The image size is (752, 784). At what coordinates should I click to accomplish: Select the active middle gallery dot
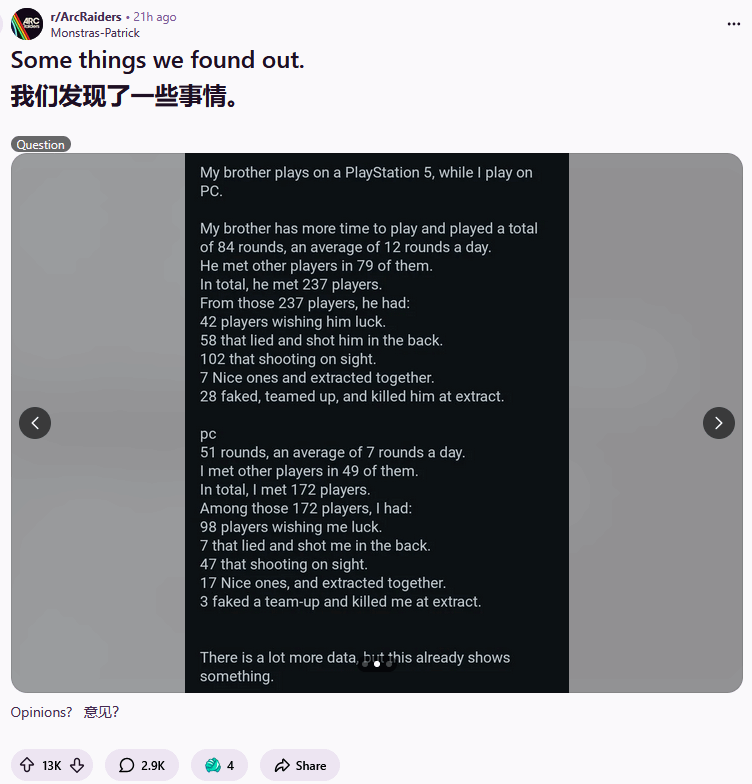tap(376, 664)
